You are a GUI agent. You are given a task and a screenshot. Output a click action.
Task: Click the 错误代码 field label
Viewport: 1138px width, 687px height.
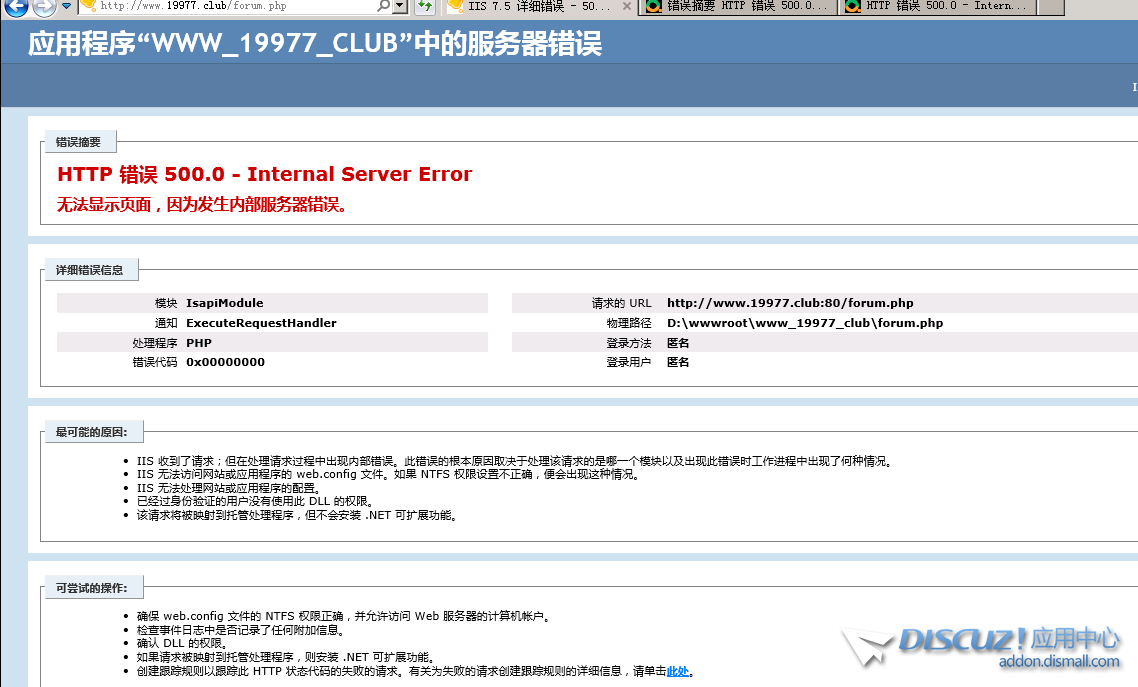tap(155, 362)
